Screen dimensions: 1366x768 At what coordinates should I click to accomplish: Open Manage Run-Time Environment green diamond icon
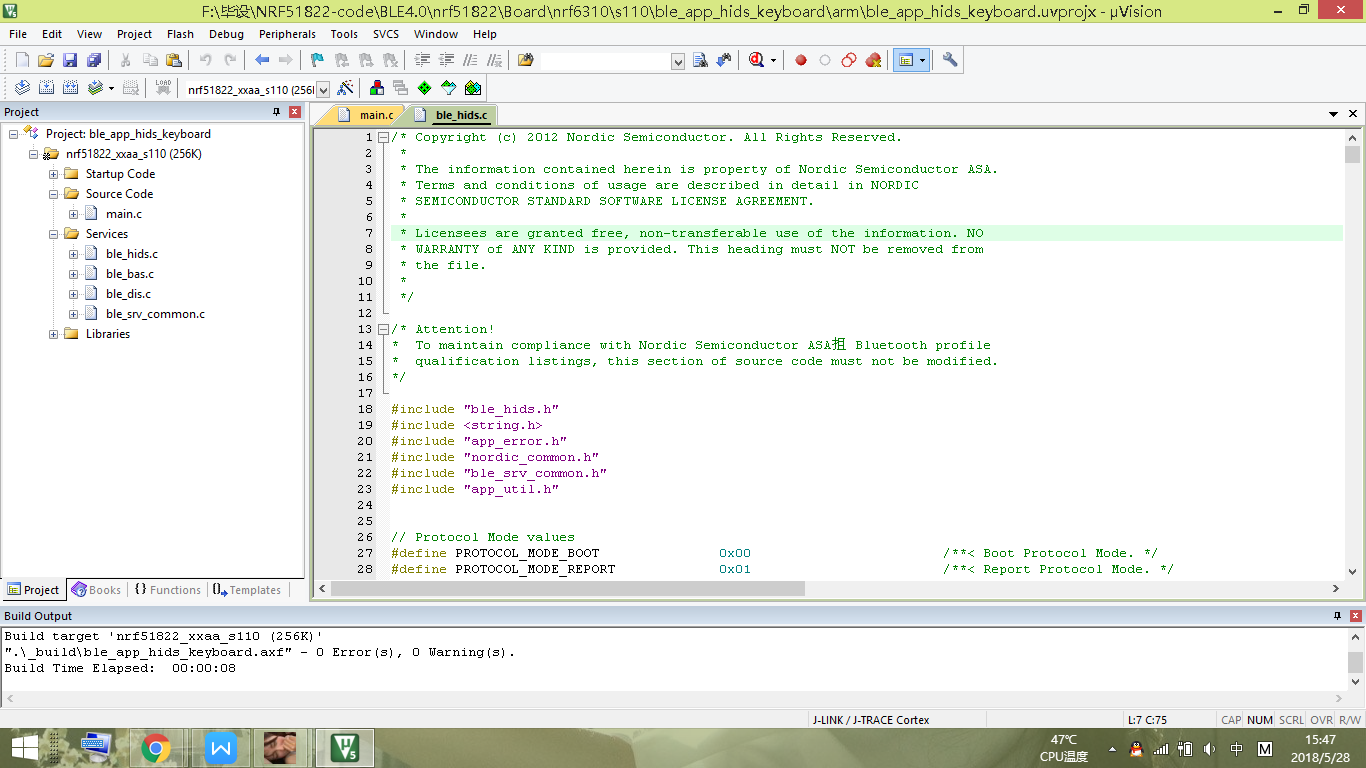point(425,88)
